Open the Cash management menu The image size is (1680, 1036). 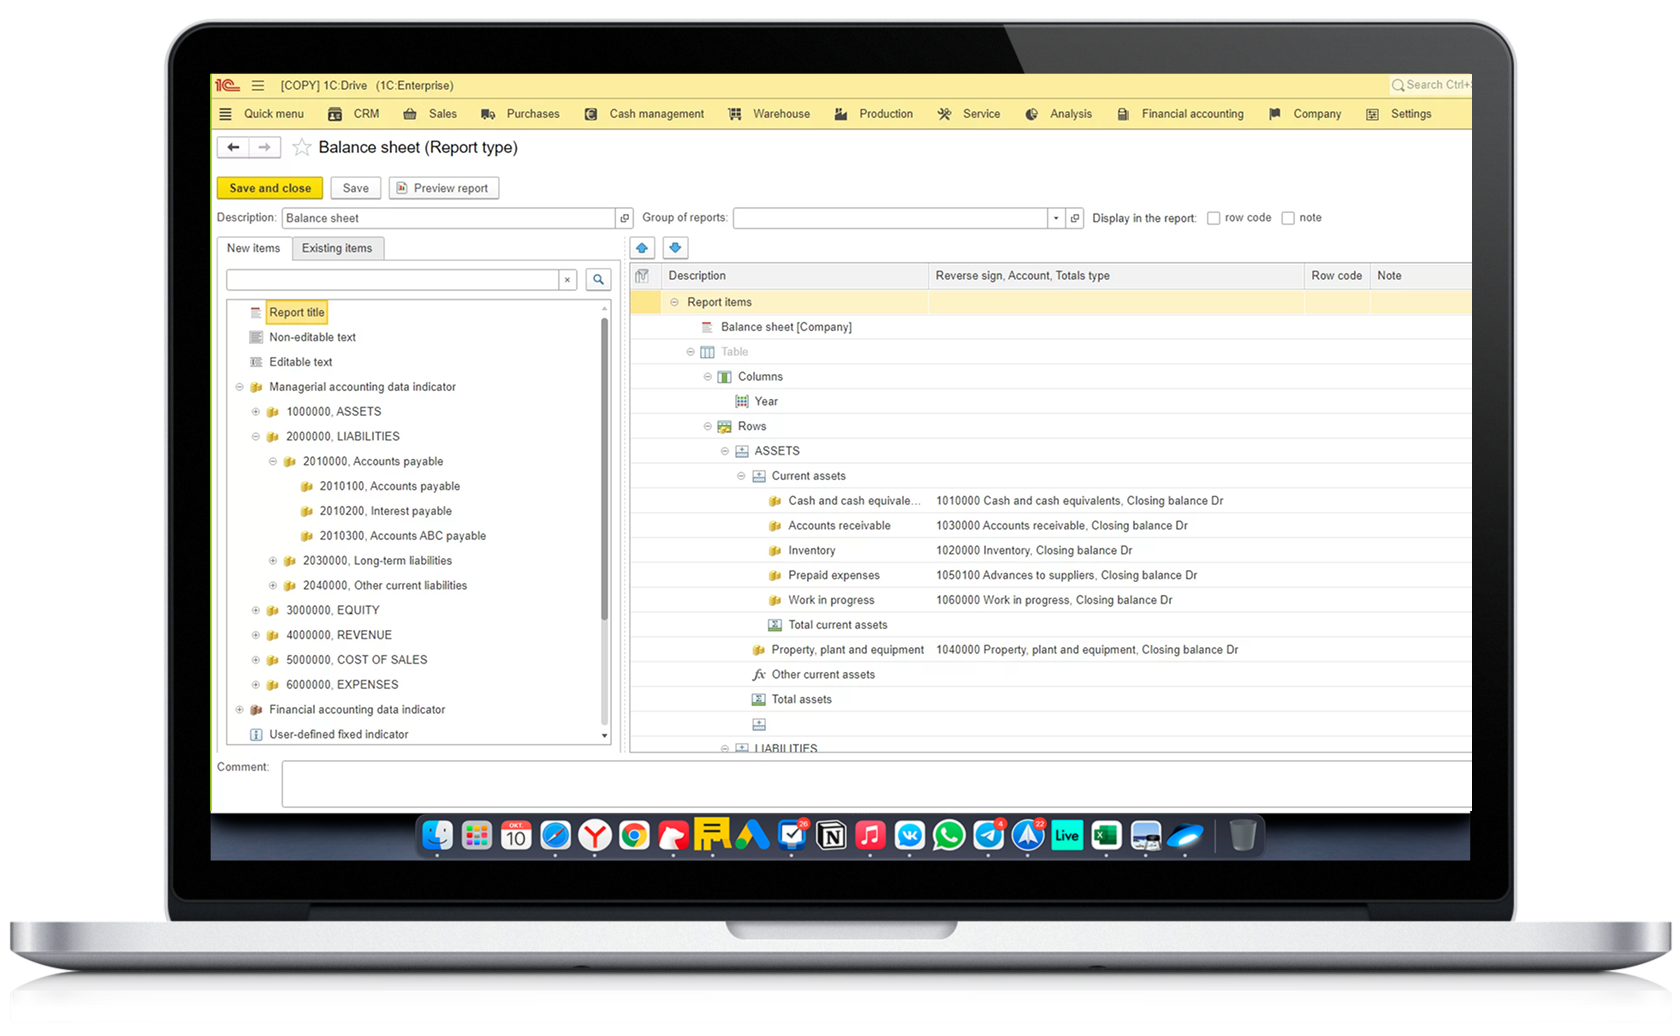click(x=645, y=114)
